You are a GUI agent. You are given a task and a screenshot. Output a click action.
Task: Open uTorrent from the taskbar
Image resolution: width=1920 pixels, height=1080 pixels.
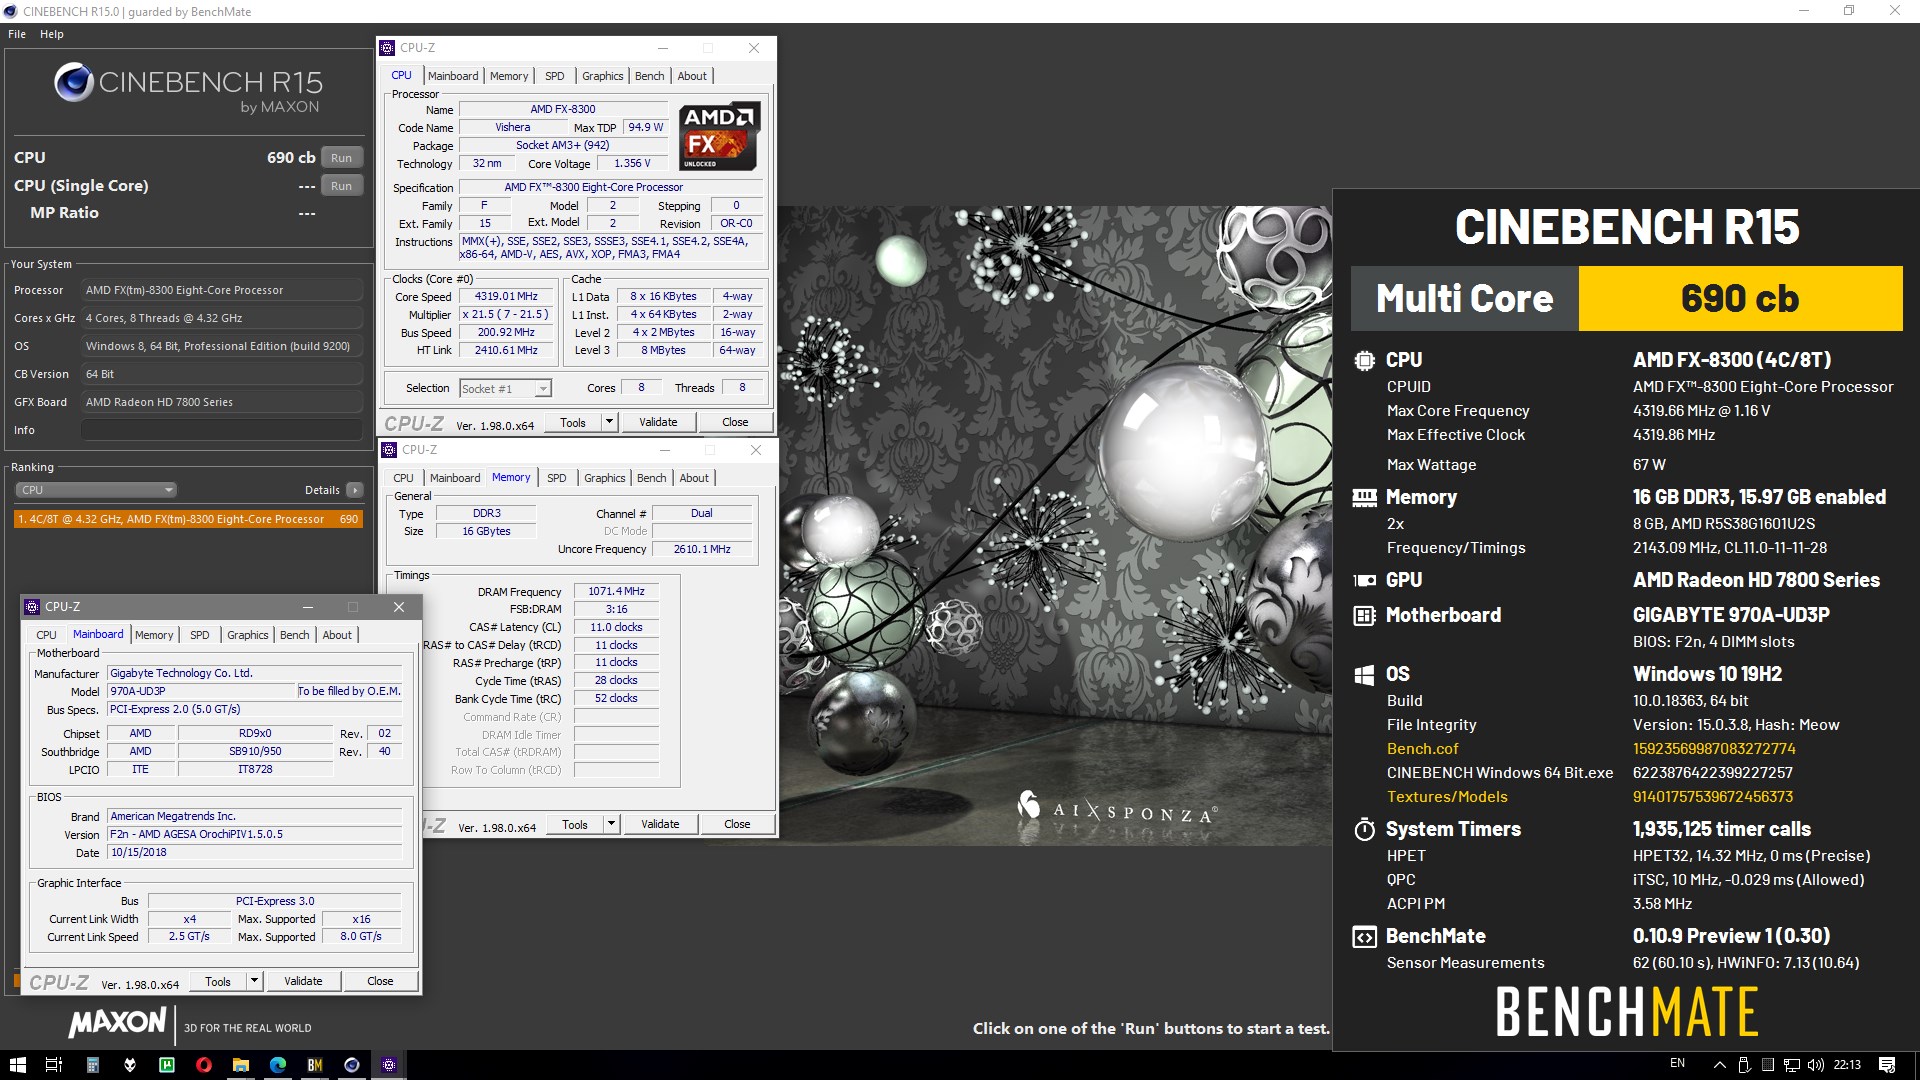167,1065
